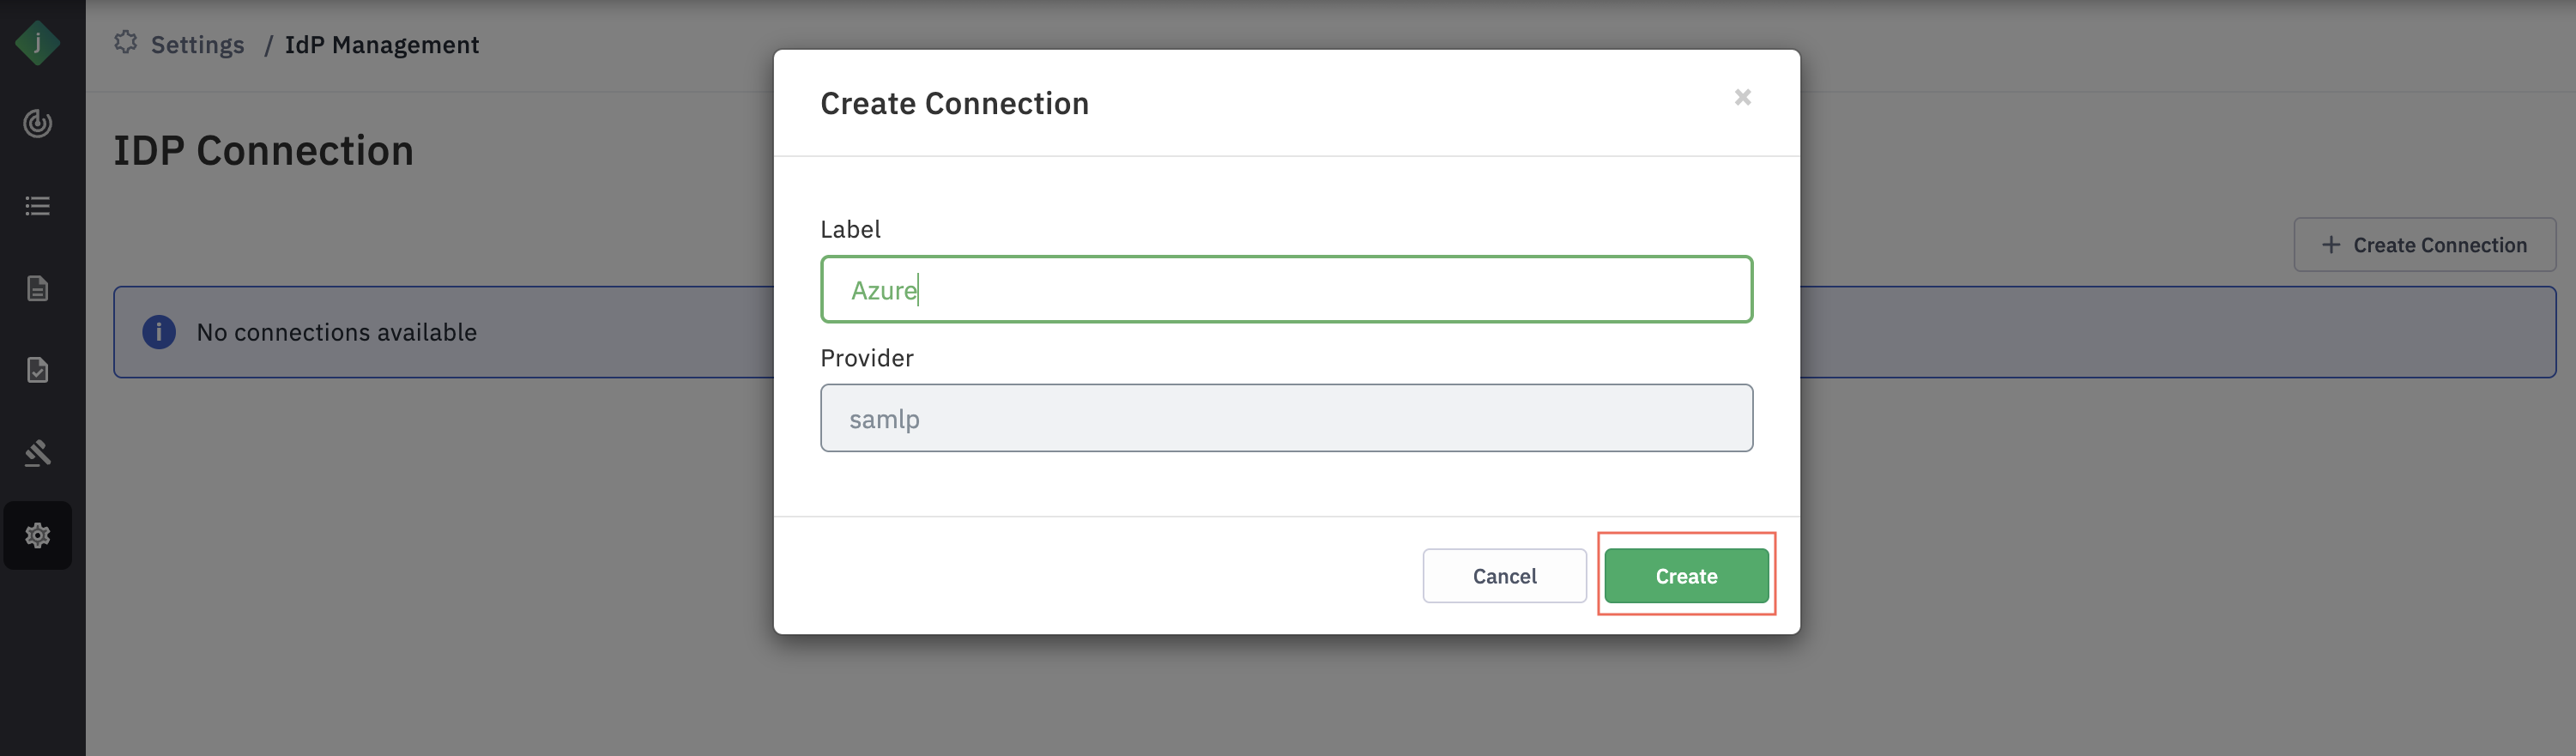Click the IdP Management breadcrumb
This screenshot has height=756, width=2576.
coord(381,45)
